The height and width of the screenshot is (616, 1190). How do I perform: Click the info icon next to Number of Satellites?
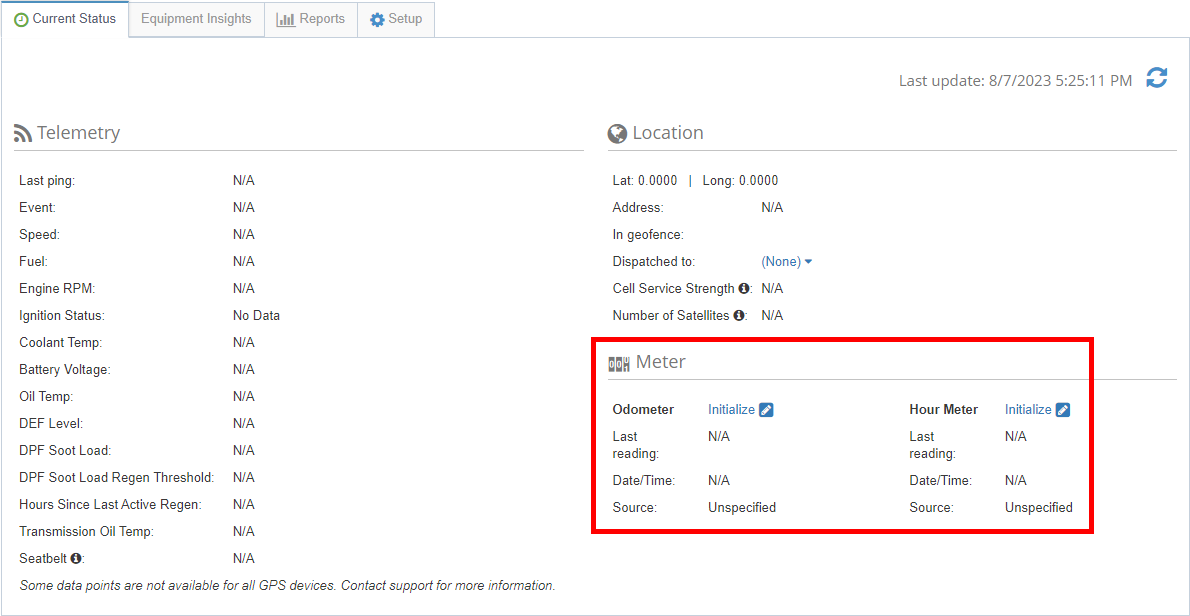737,313
